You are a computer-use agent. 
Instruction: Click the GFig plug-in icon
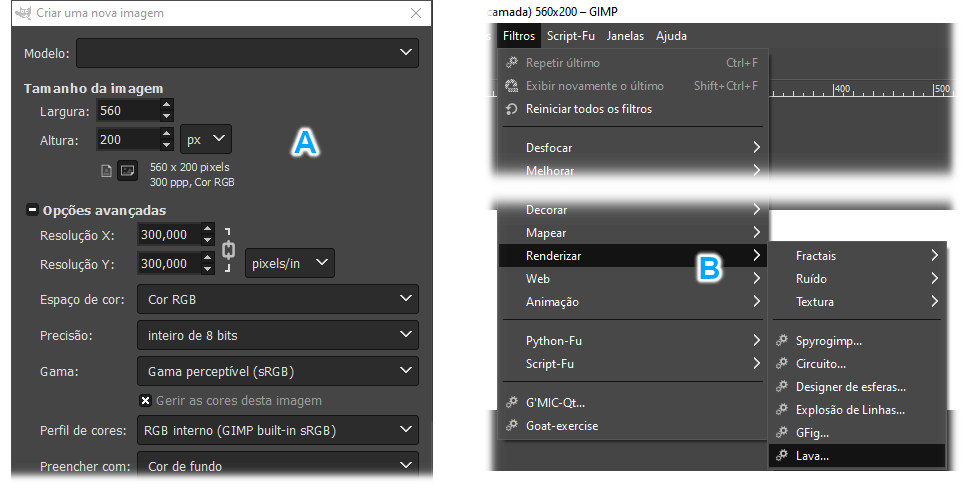[x=782, y=433]
